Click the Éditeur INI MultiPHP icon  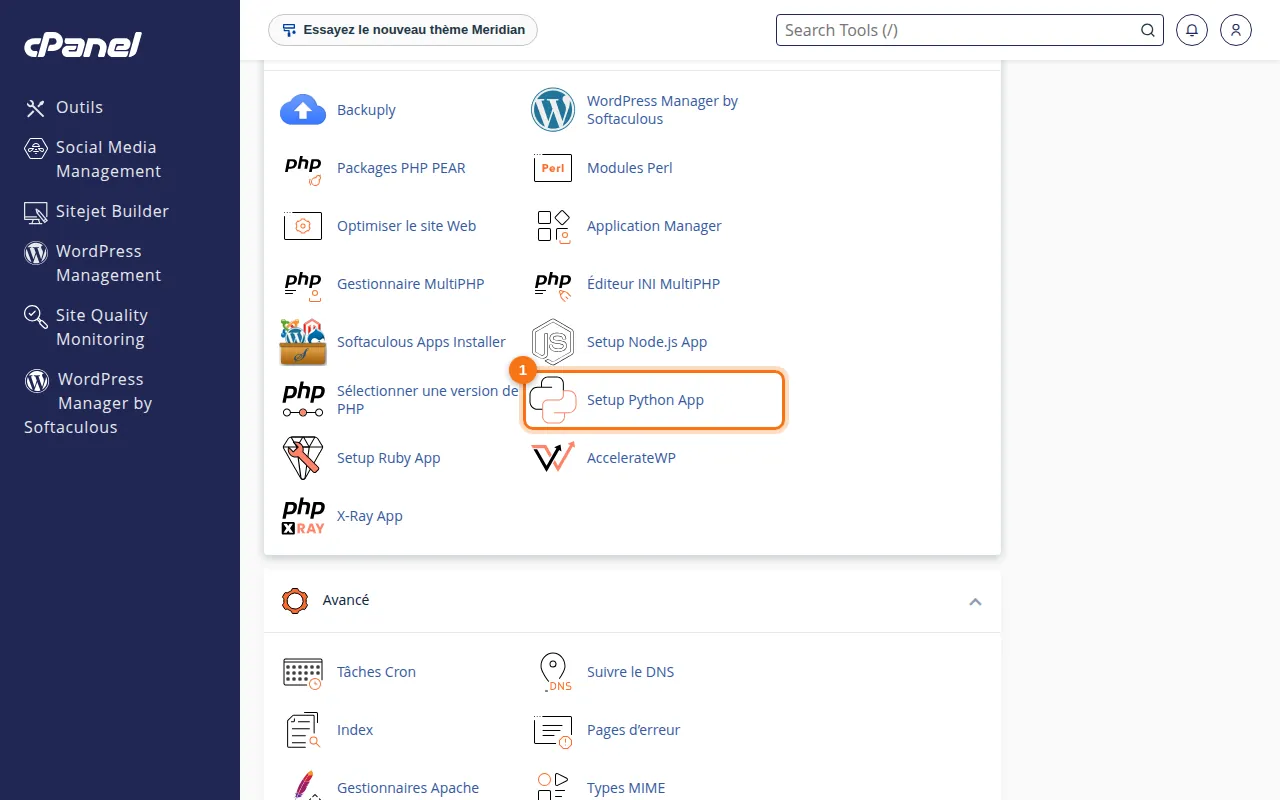coord(553,284)
